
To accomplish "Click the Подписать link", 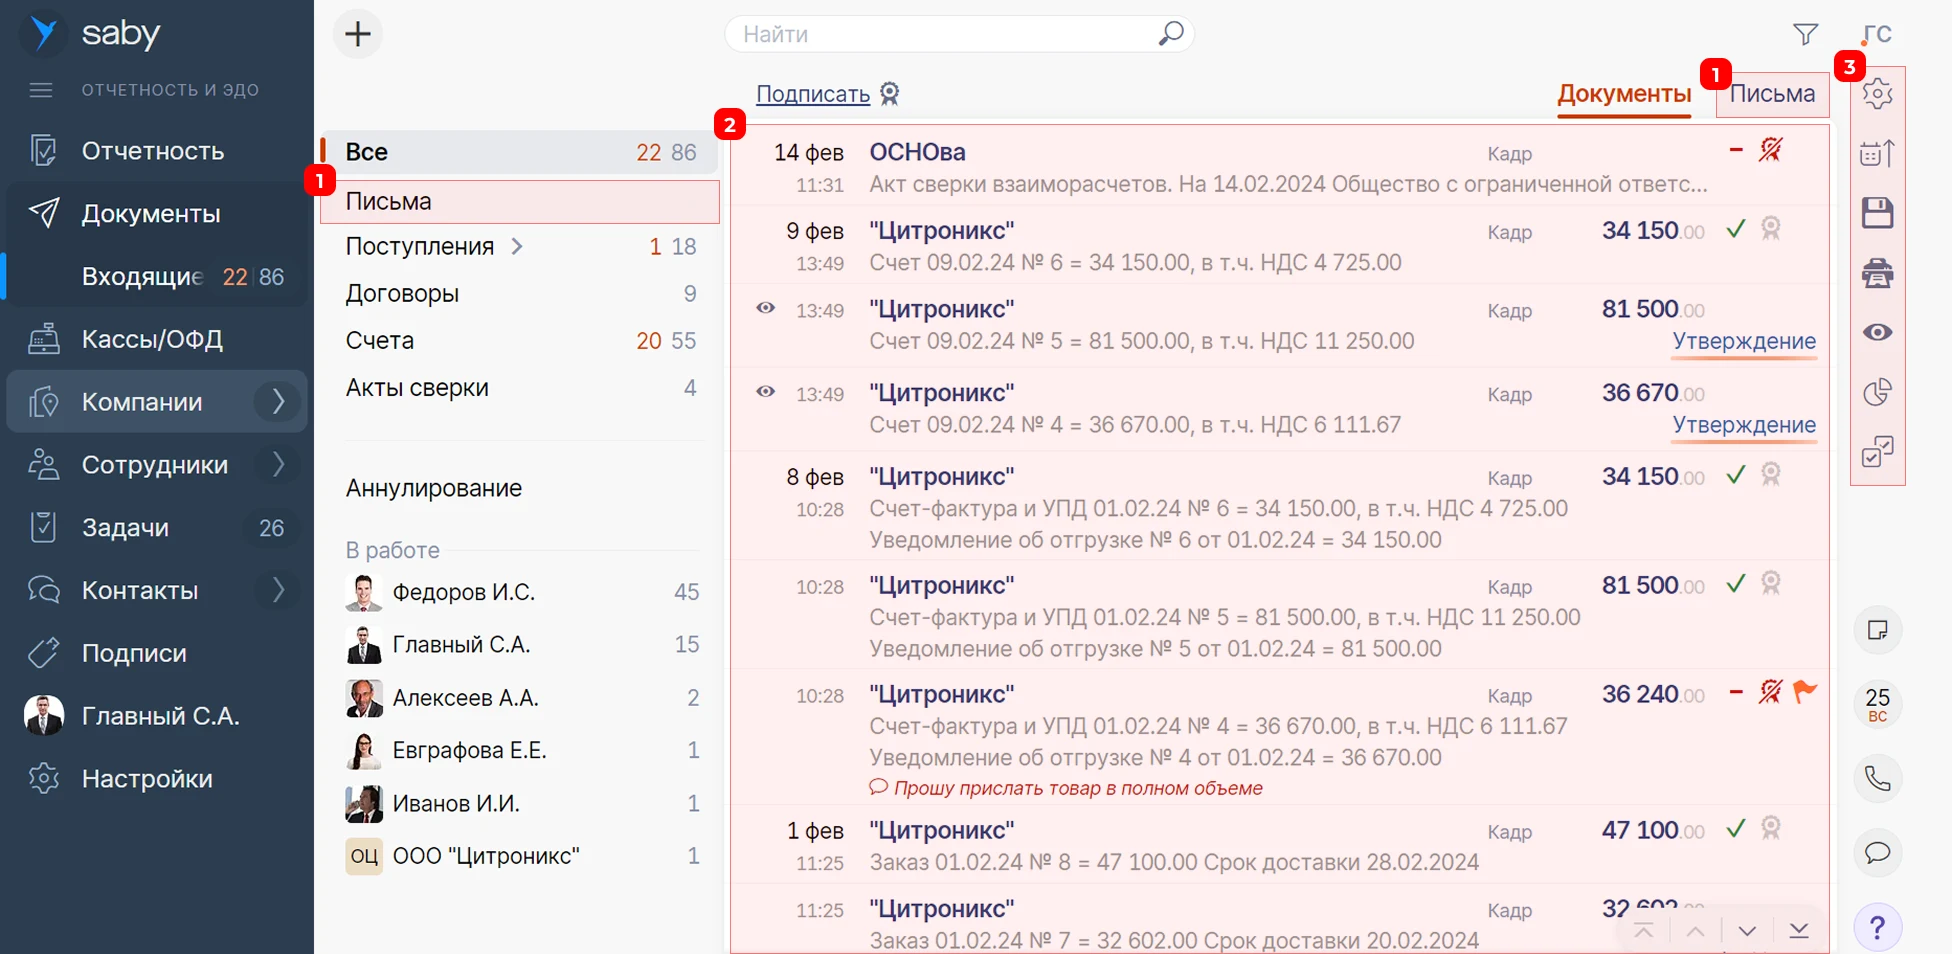I will (x=813, y=94).
